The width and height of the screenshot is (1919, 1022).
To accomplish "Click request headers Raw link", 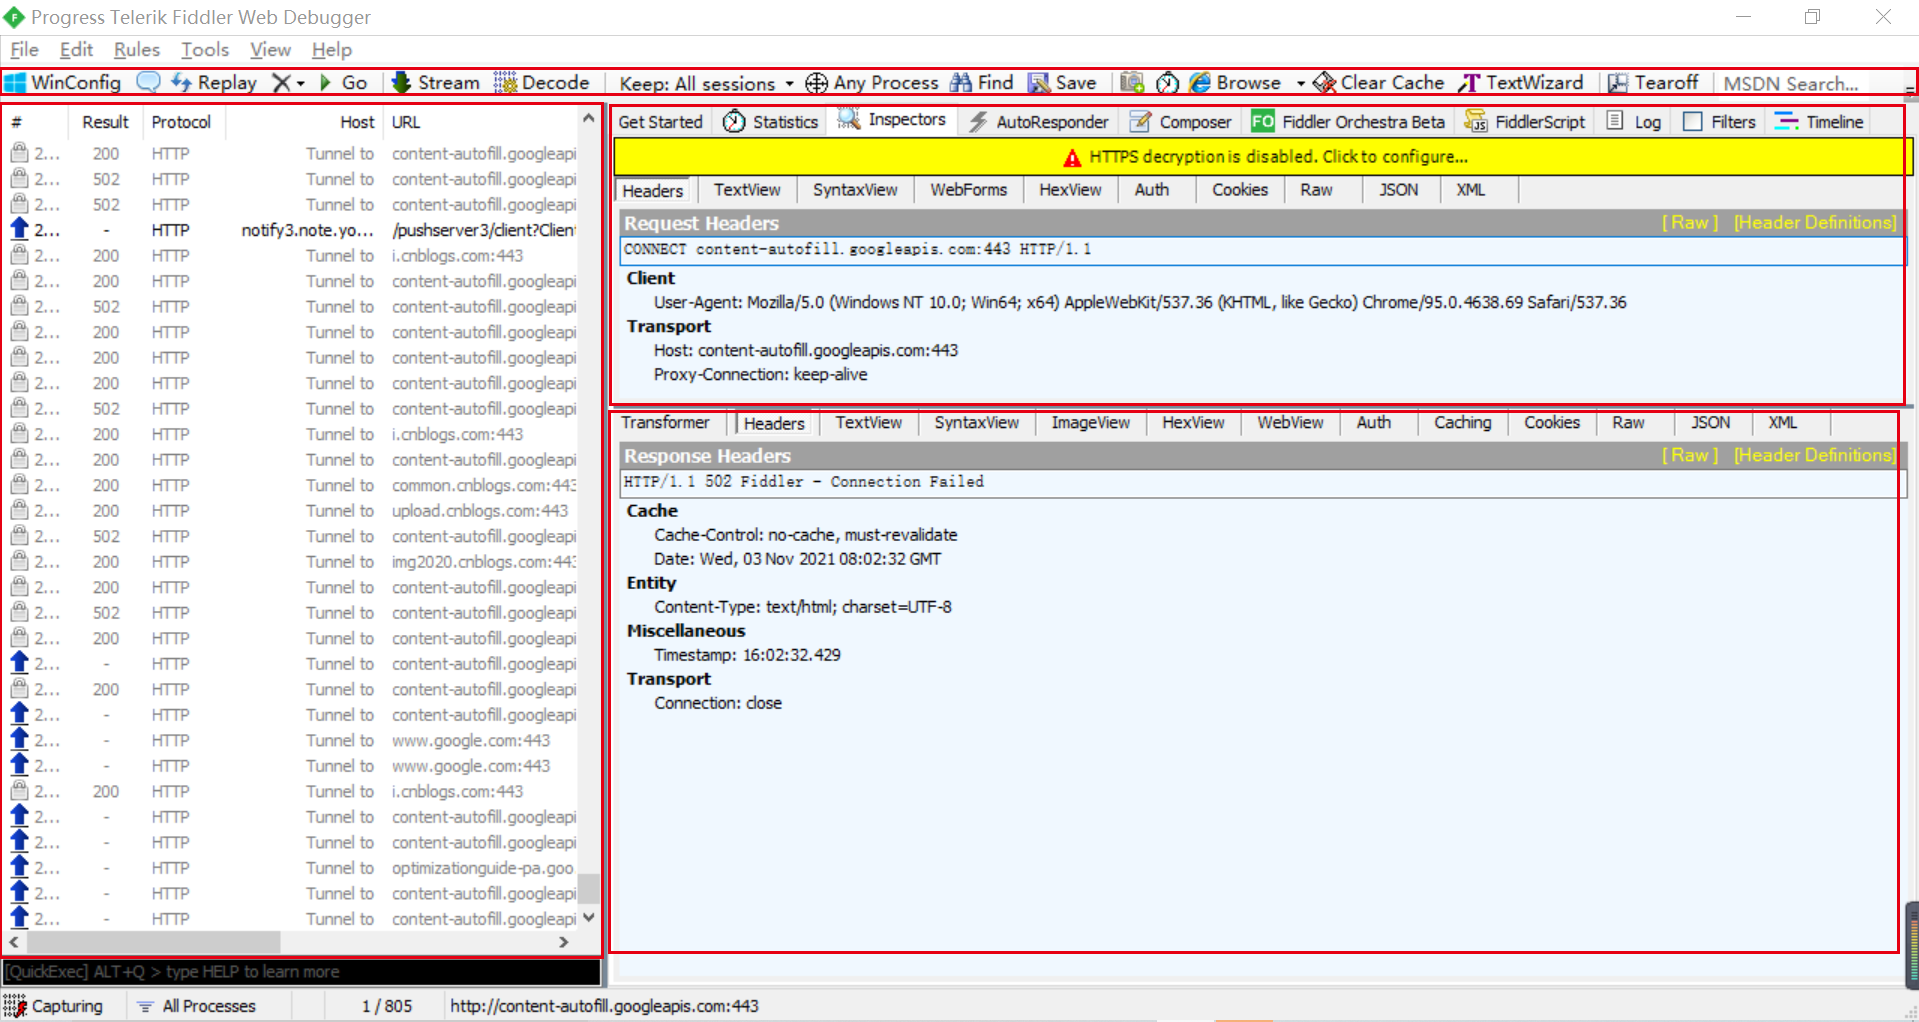I will coord(1690,223).
